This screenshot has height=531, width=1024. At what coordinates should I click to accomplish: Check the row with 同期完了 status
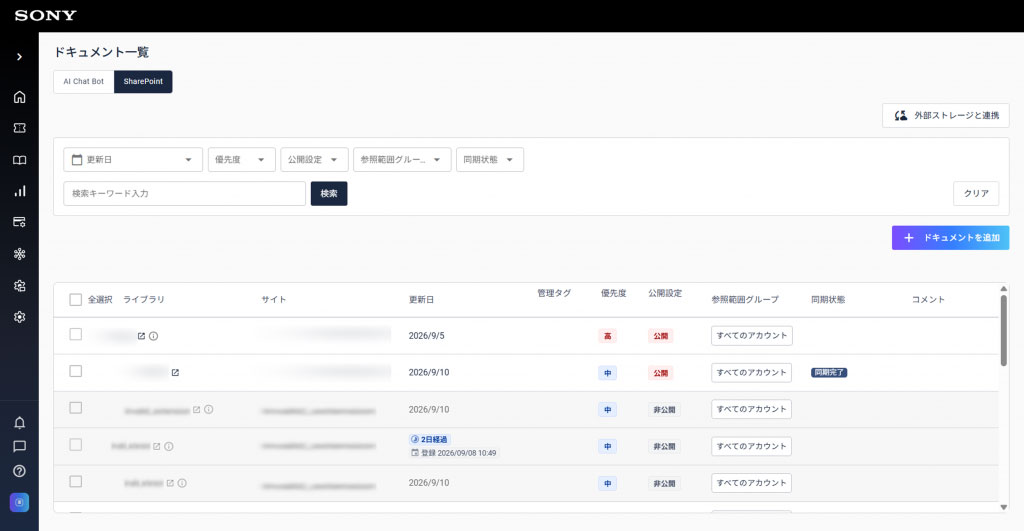(x=76, y=371)
